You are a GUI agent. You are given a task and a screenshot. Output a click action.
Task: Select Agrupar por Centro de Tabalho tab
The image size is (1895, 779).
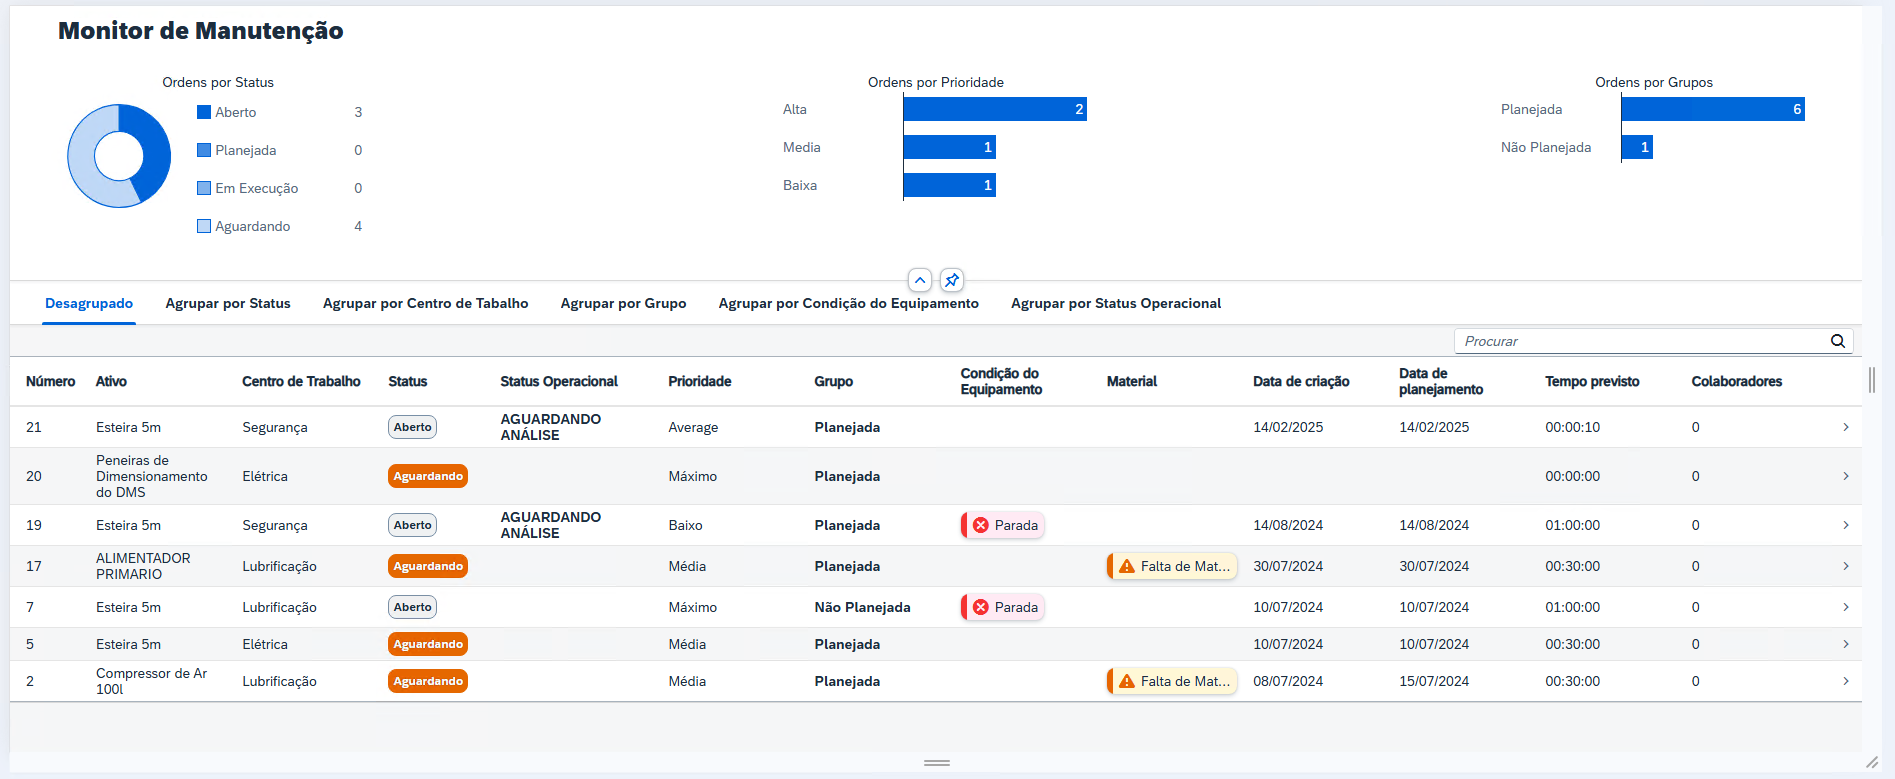pos(425,303)
